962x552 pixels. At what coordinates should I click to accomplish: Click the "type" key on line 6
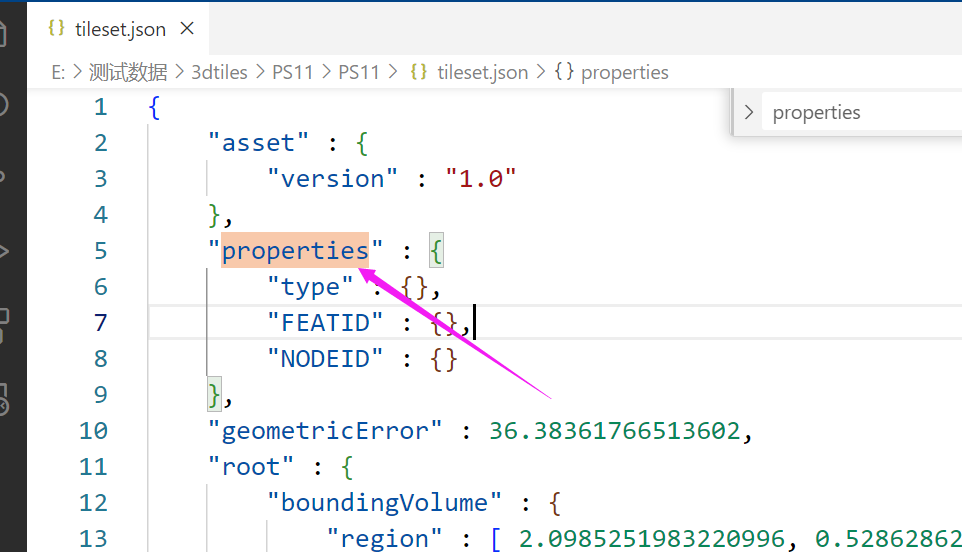click(x=310, y=287)
